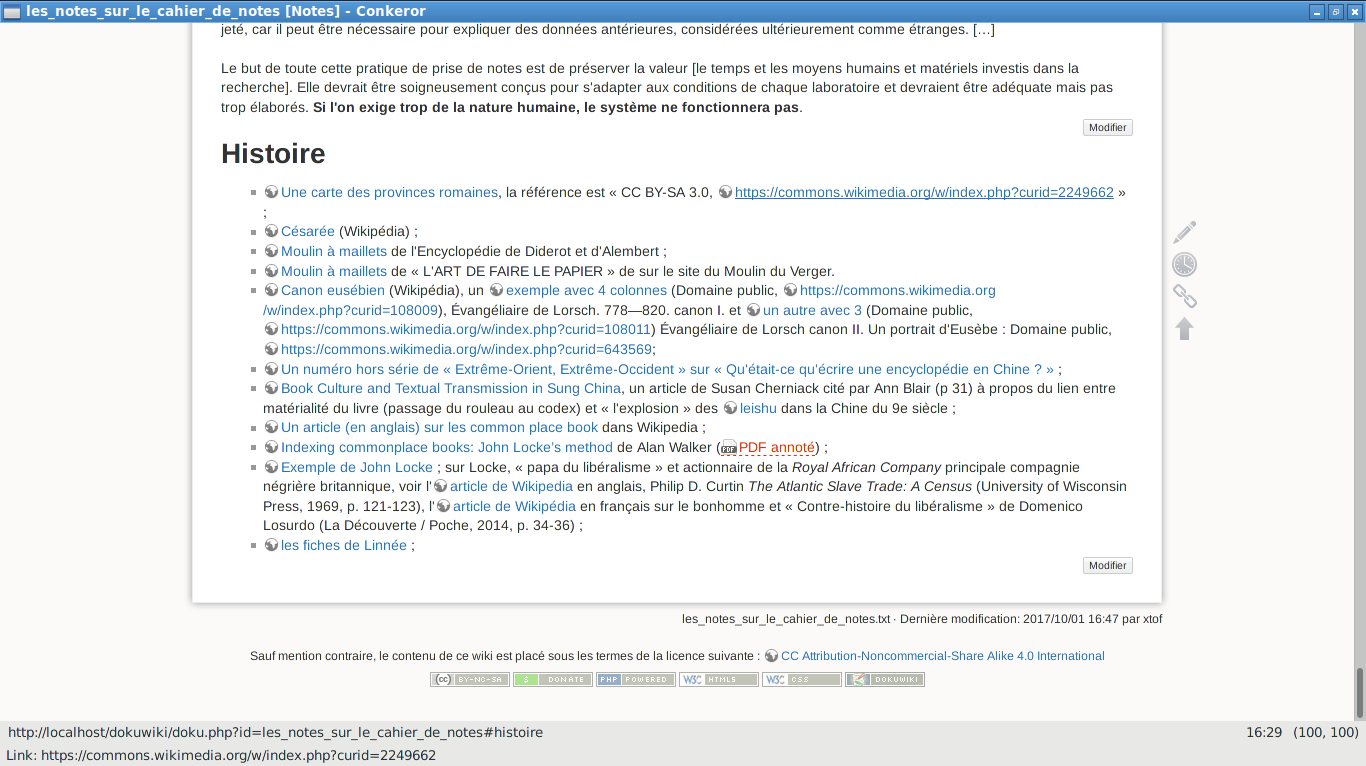Screen dimensions: 1366x766
Task: Click the Modifier button below the Histoire list
Action: 1107,566
